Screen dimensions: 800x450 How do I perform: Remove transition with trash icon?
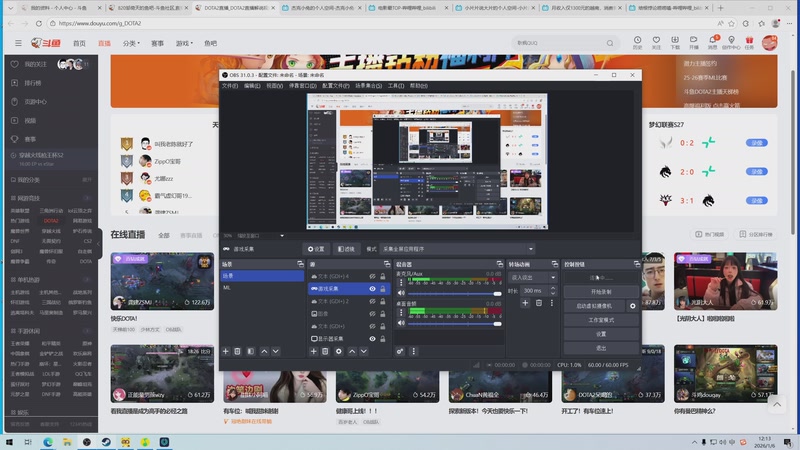[x=539, y=303]
